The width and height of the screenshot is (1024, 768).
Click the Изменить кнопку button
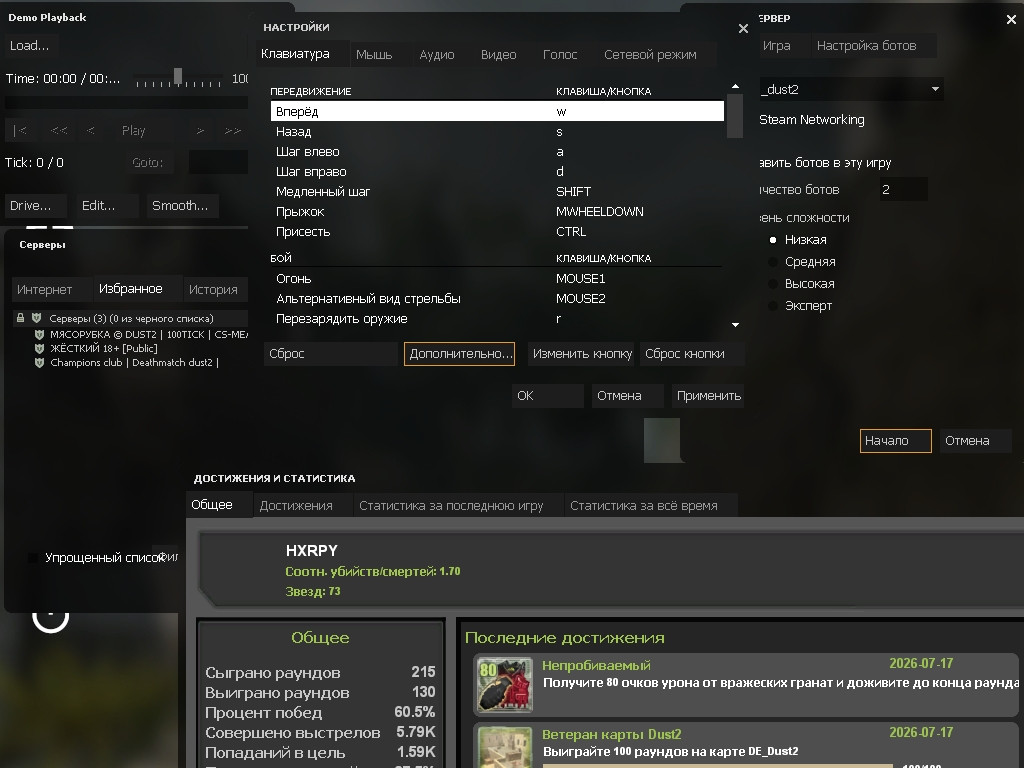582,354
